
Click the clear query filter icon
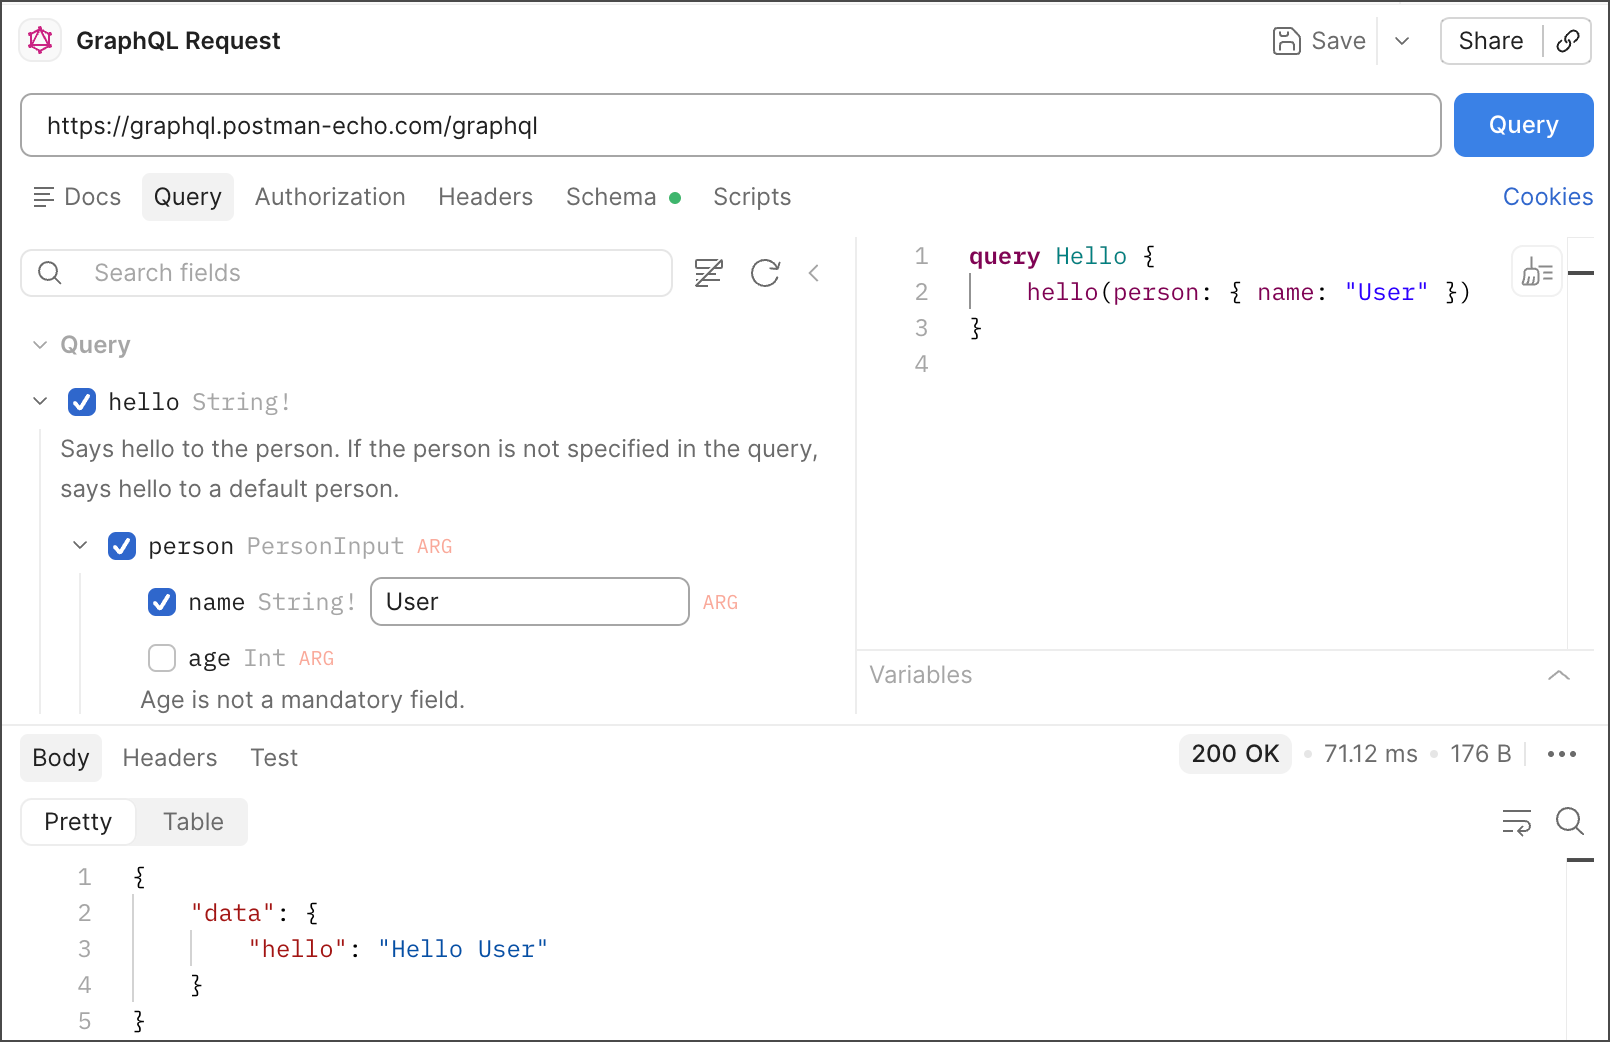coord(708,273)
